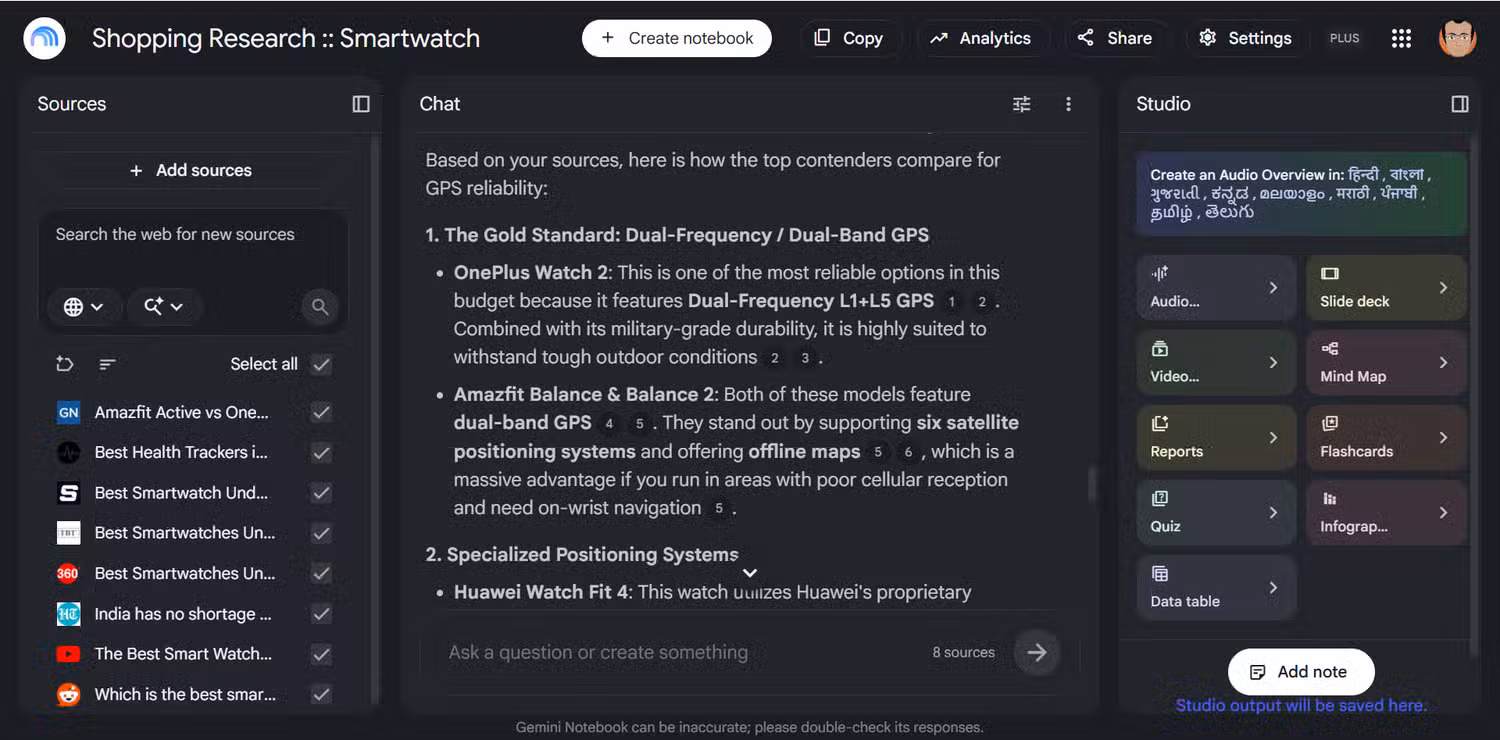The width and height of the screenshot is (1500, 740).
Task: Expand the Mind Map options arrow
Action: coord(1443,362)
